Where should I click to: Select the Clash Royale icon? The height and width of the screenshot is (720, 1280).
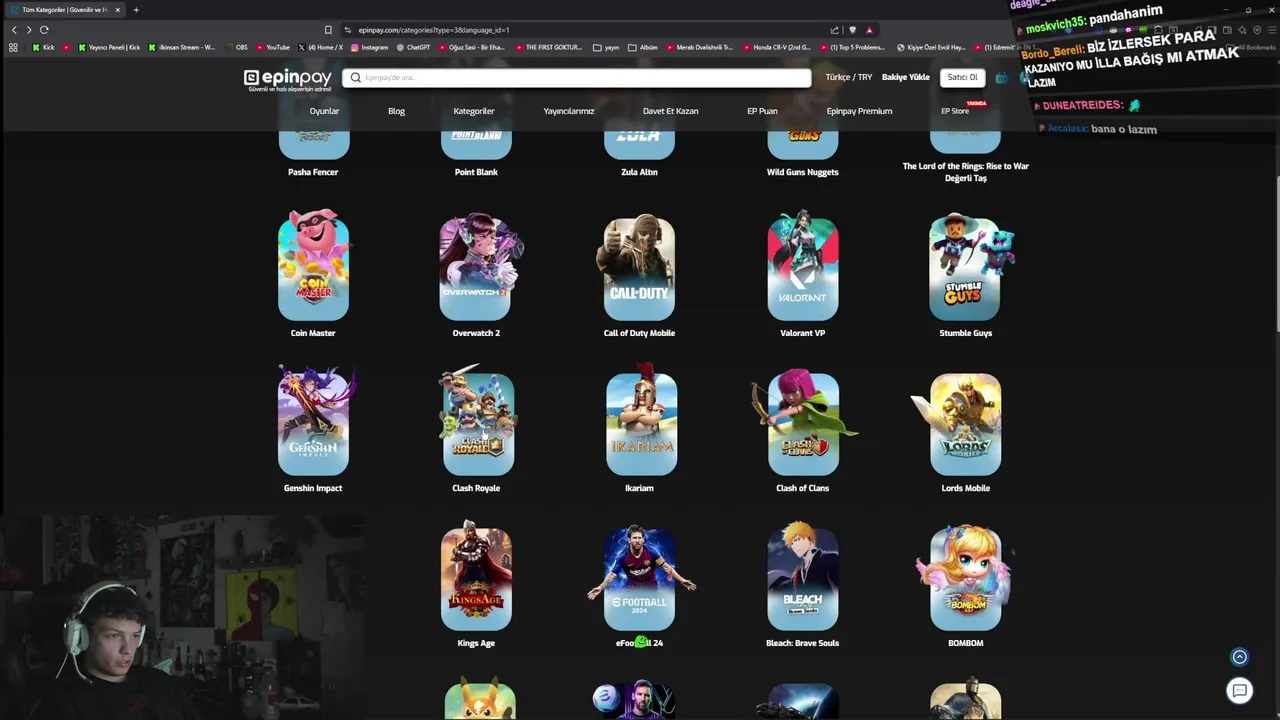click(477, 420)
